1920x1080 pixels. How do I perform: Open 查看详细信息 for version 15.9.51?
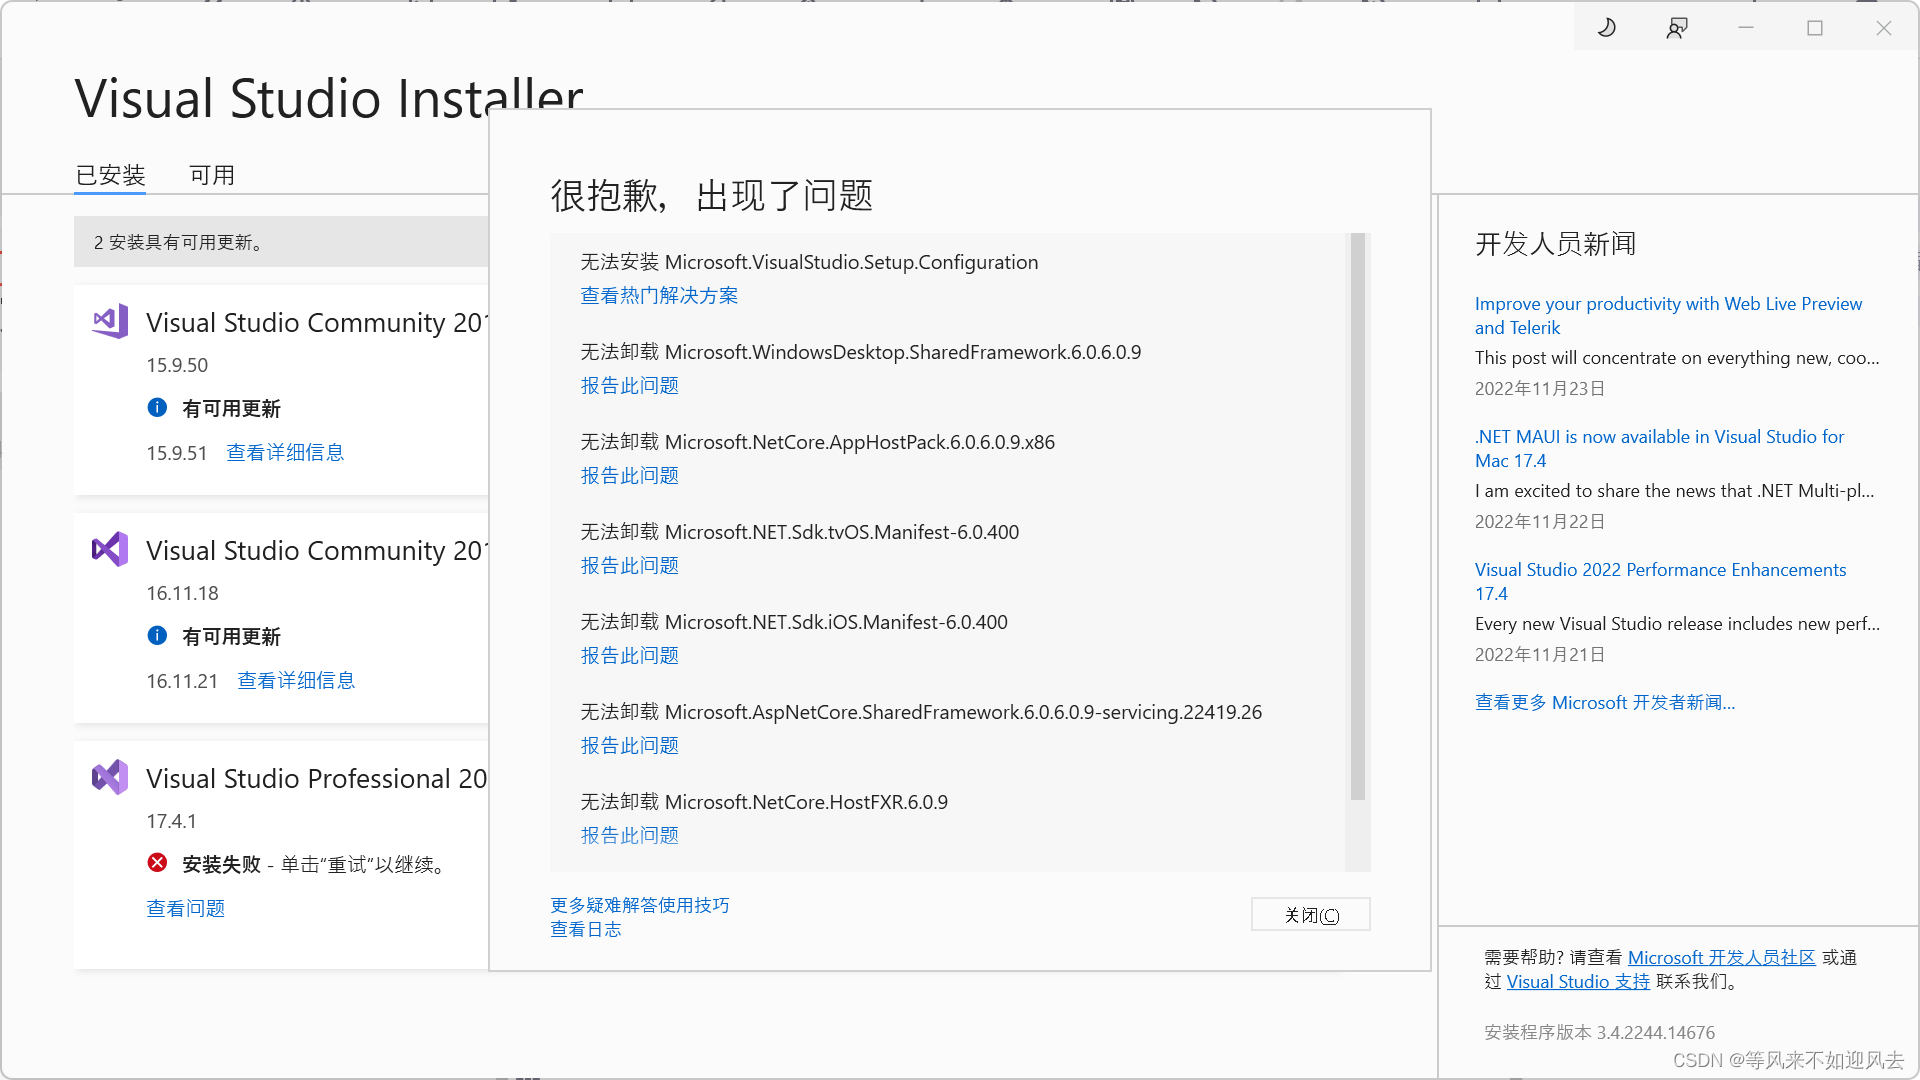pyautogui.click(x=285, y=453)
